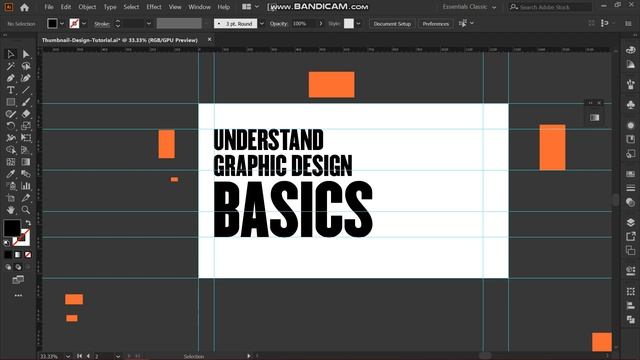
Task: Set paint mode to Gradient
Action: coord(18,255)
